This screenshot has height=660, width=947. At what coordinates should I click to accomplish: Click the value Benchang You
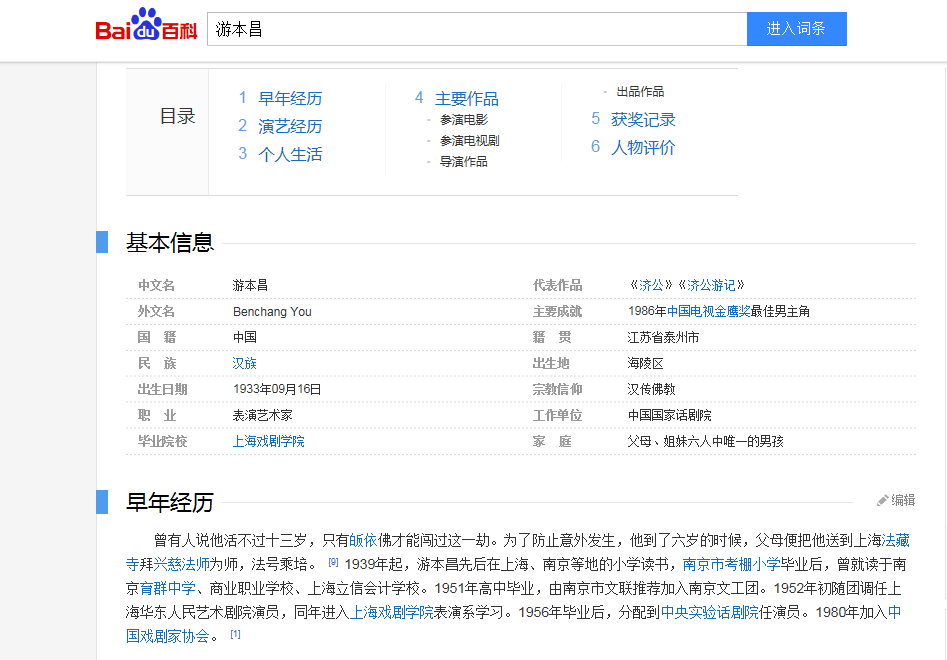coord(272,312)
